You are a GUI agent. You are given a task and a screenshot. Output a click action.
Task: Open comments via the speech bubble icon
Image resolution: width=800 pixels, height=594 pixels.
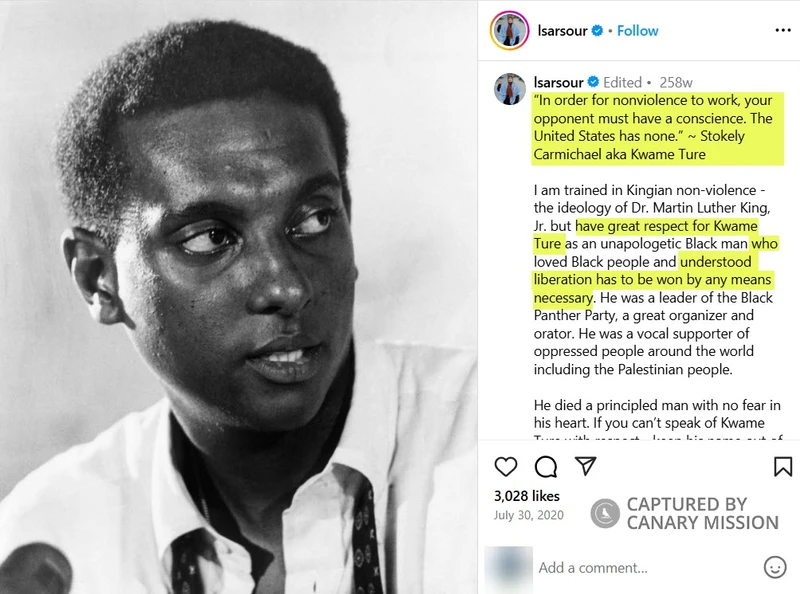[x=545, y=467]
